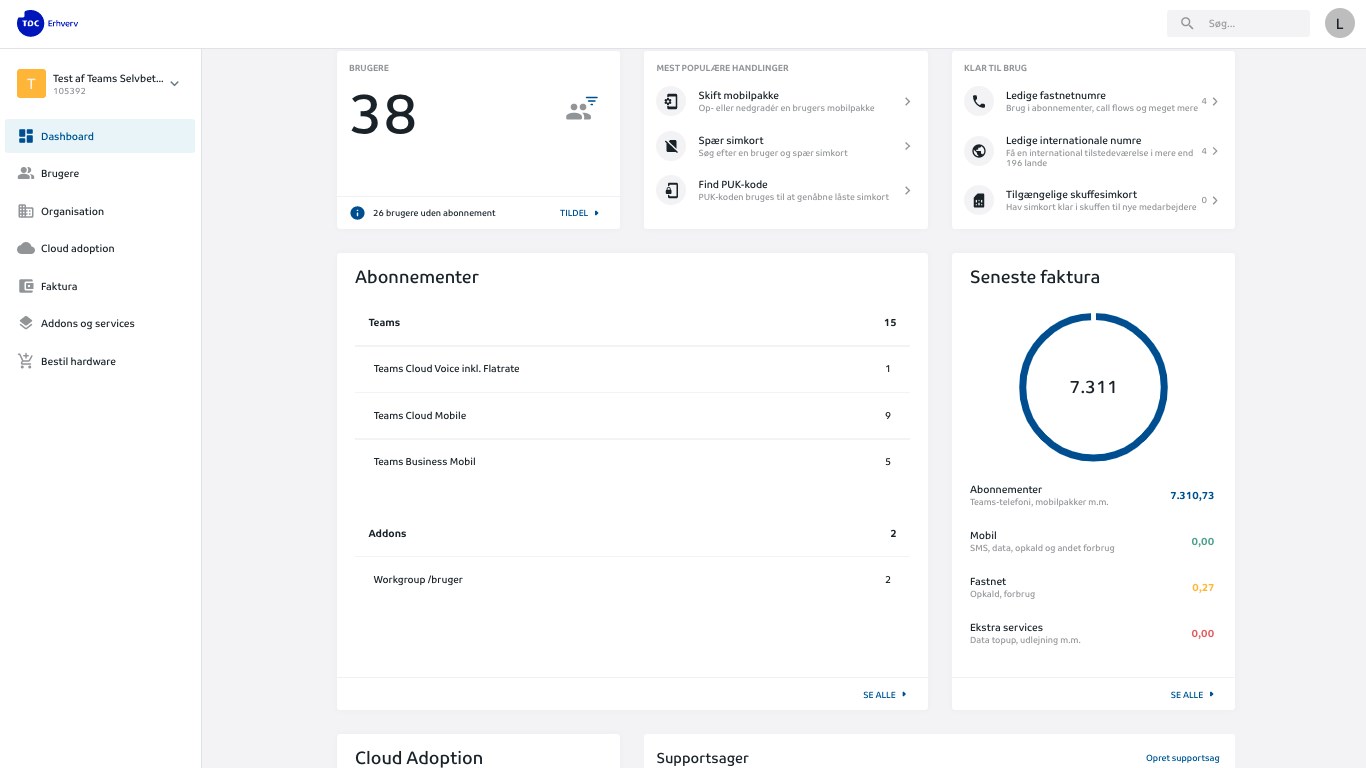Click the Ledige fastnetnumre phone icon
The image size is (1366, 768).
pos(978,101)
